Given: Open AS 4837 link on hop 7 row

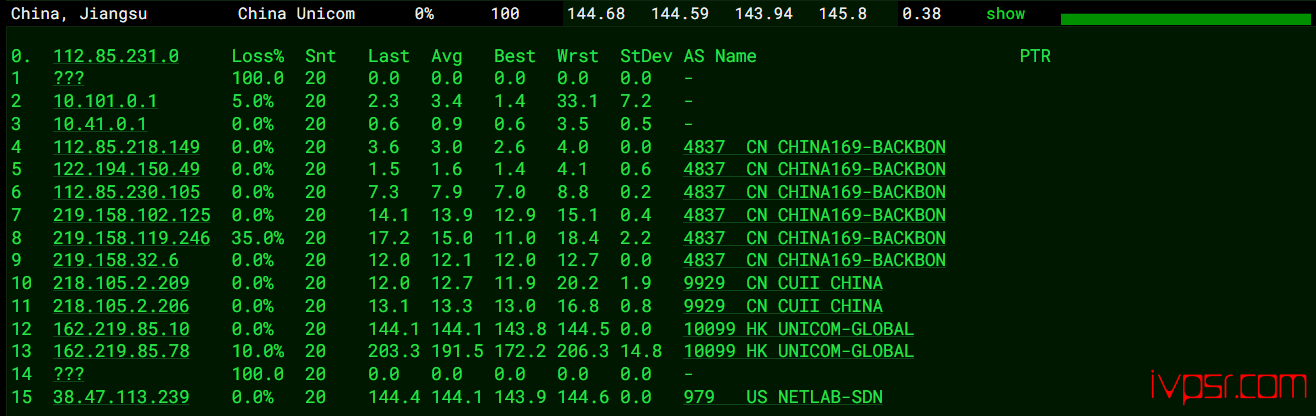Looking at the screenshot, I should pos(815,215).
